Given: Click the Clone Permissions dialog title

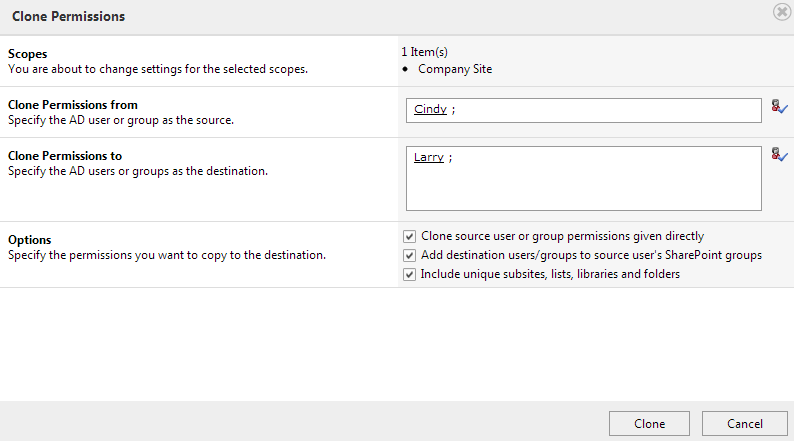Looking at the screenshot, I should 68,16.
